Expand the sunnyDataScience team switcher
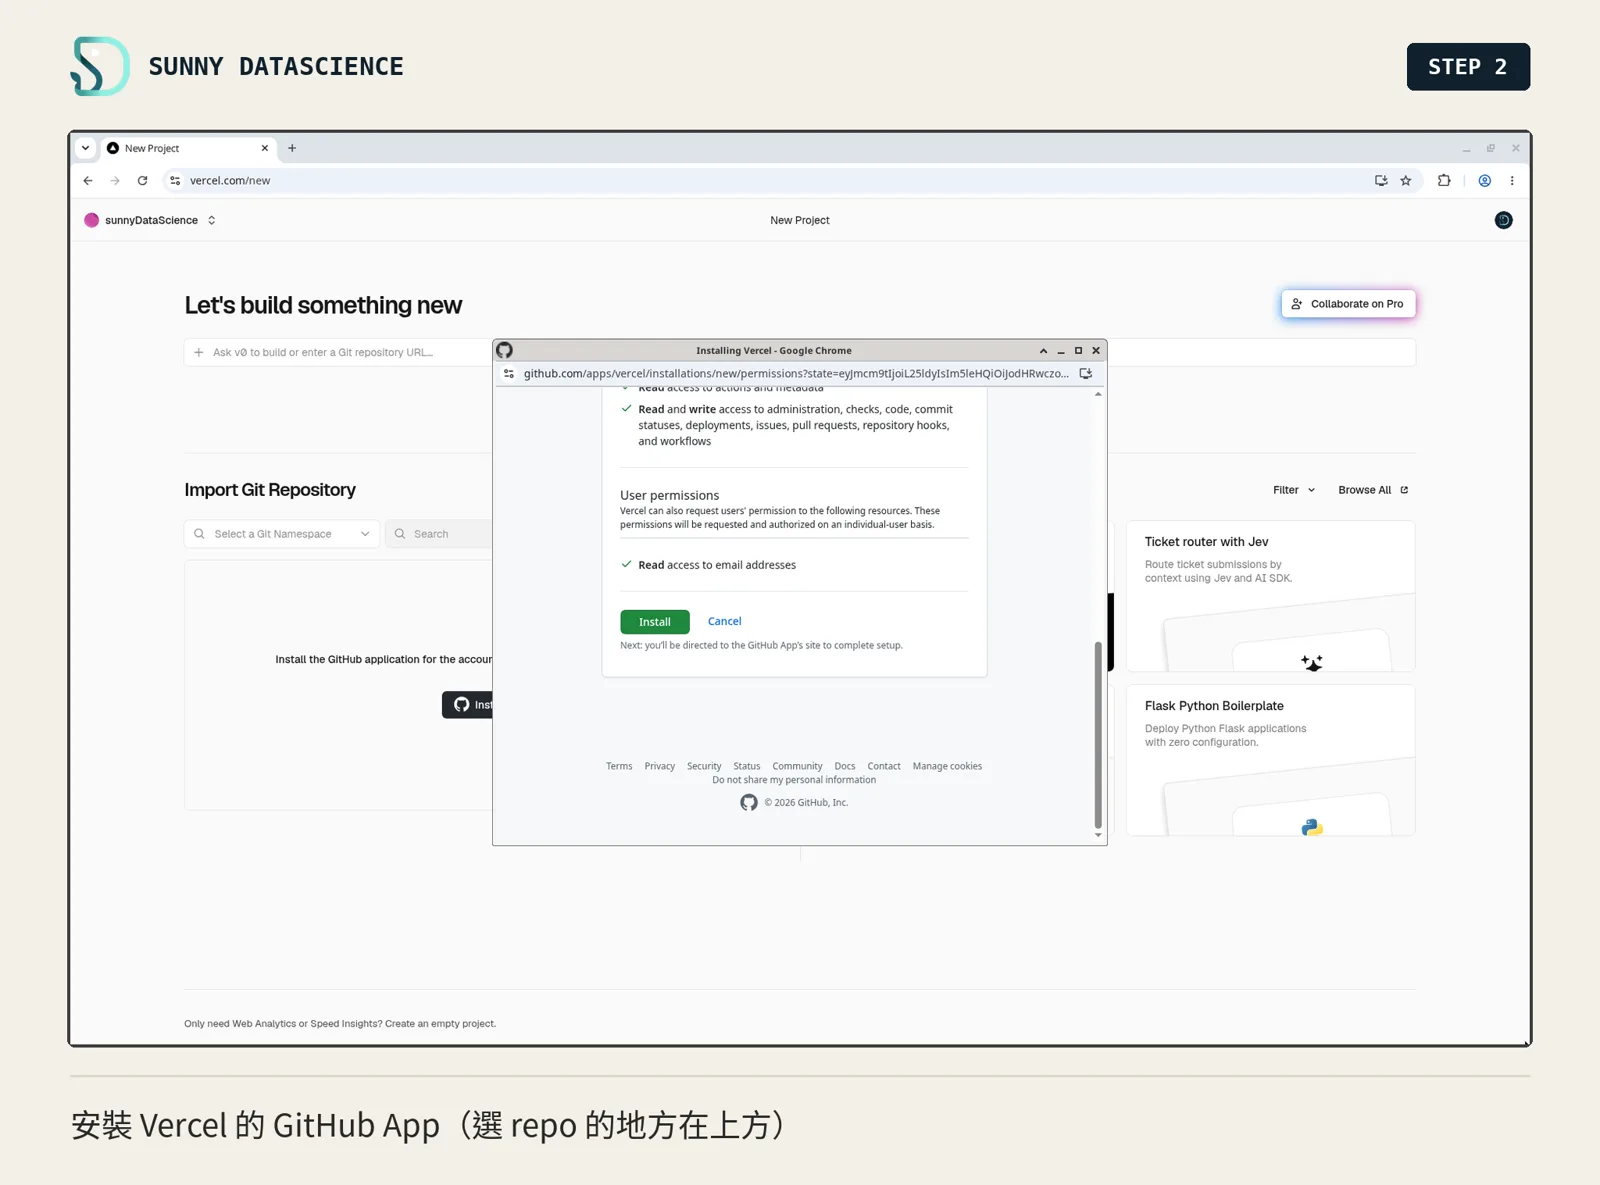The image size is (1600, 1185). 212,220
